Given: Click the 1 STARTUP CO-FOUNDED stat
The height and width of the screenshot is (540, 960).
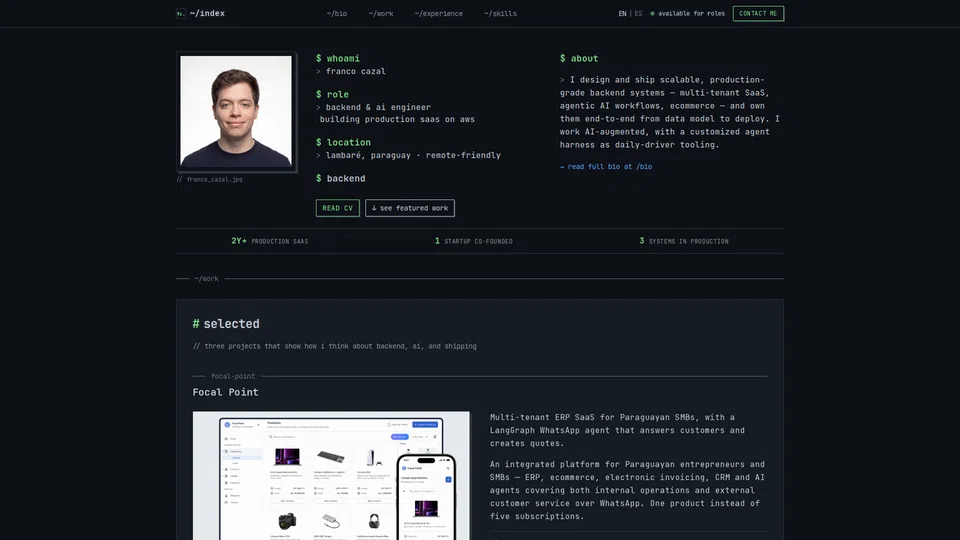Looking at the screenshot, I should click(x=473, y=241).
